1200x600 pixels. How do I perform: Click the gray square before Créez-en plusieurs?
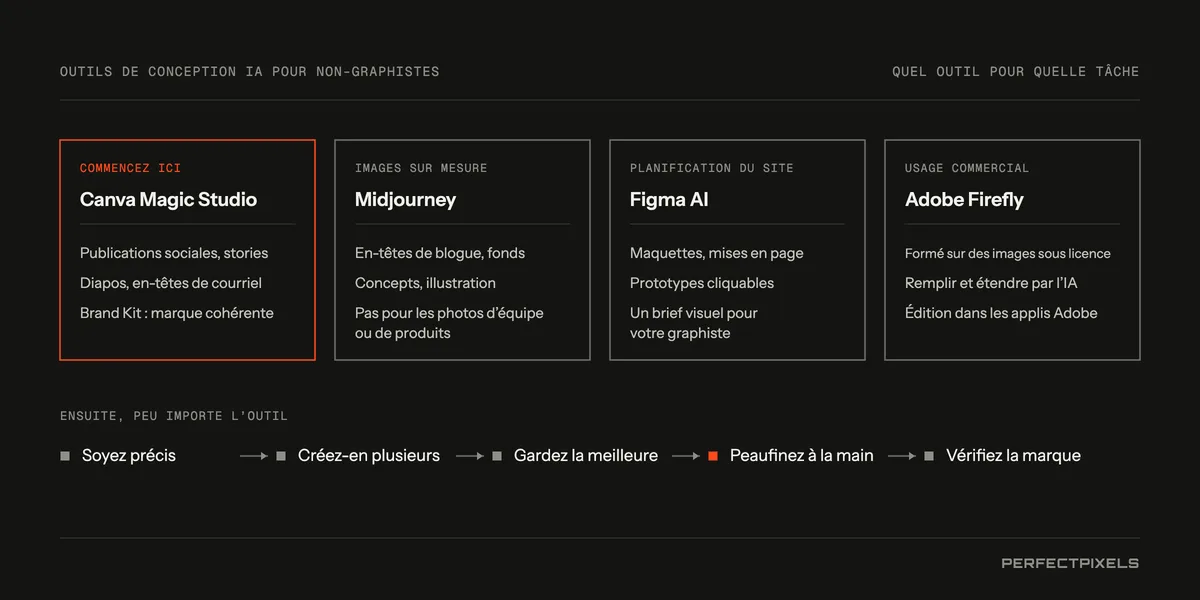coord(281,456)
